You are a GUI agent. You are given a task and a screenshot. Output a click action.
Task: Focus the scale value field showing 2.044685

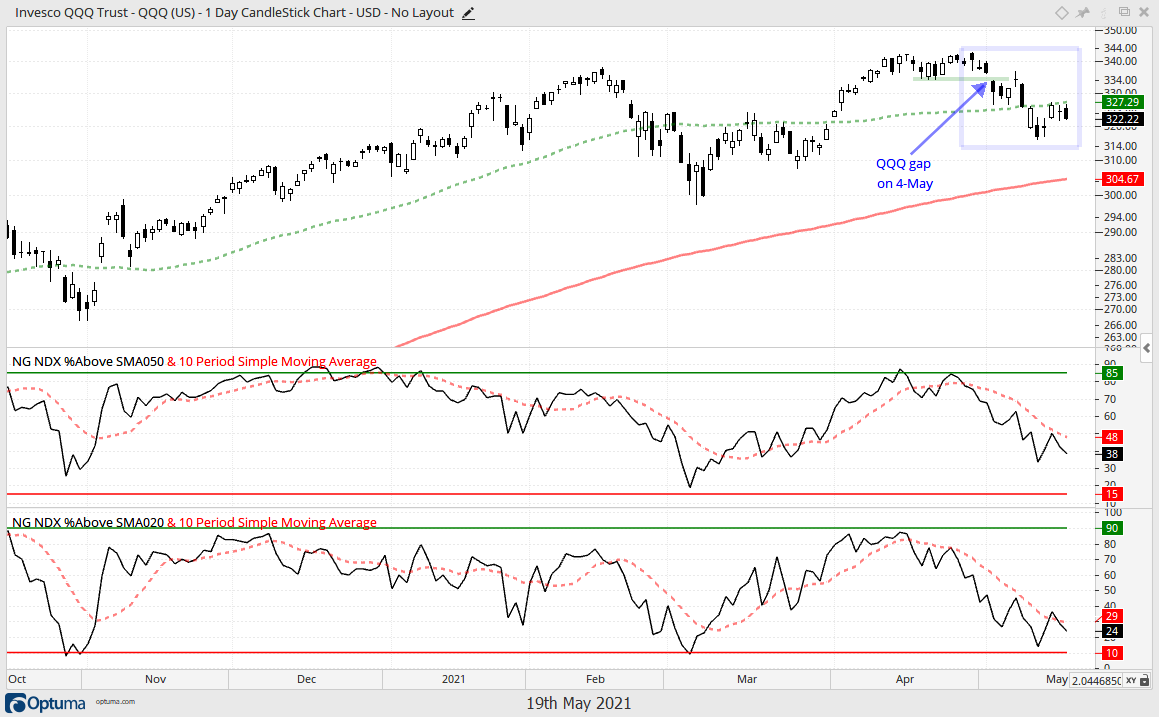point(1097,680)
